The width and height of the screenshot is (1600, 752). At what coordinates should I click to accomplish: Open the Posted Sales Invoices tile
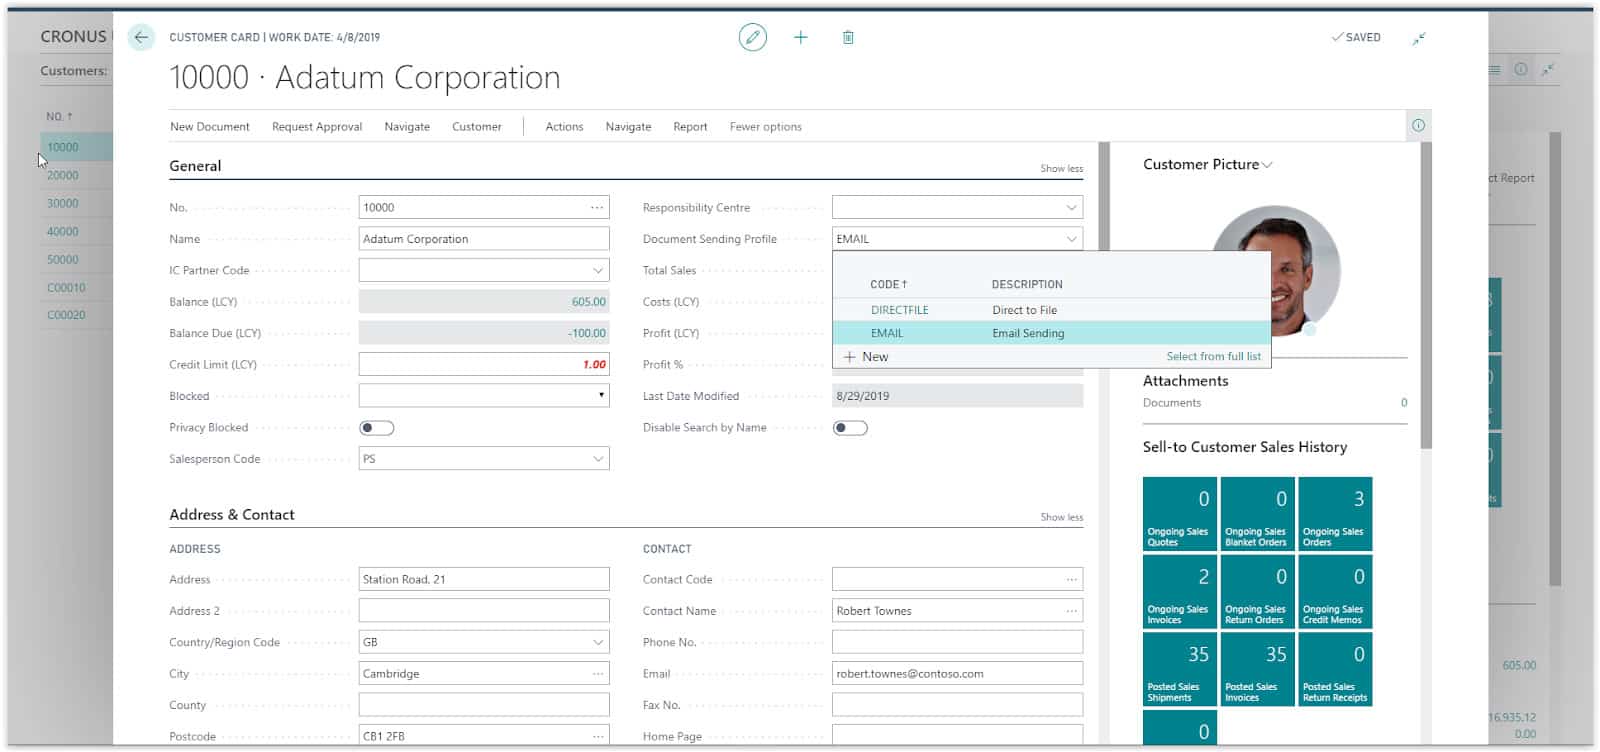click(1257, 669)
